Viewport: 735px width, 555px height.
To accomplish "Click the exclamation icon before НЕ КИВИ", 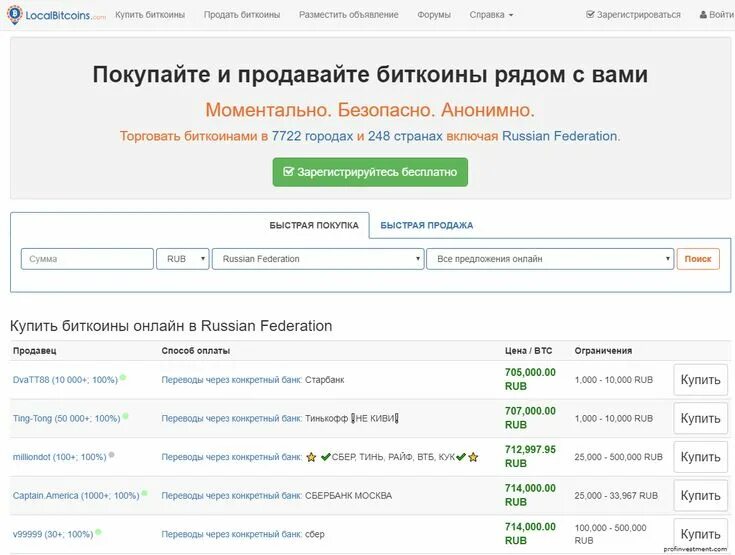I will click(x=353, y=418).
